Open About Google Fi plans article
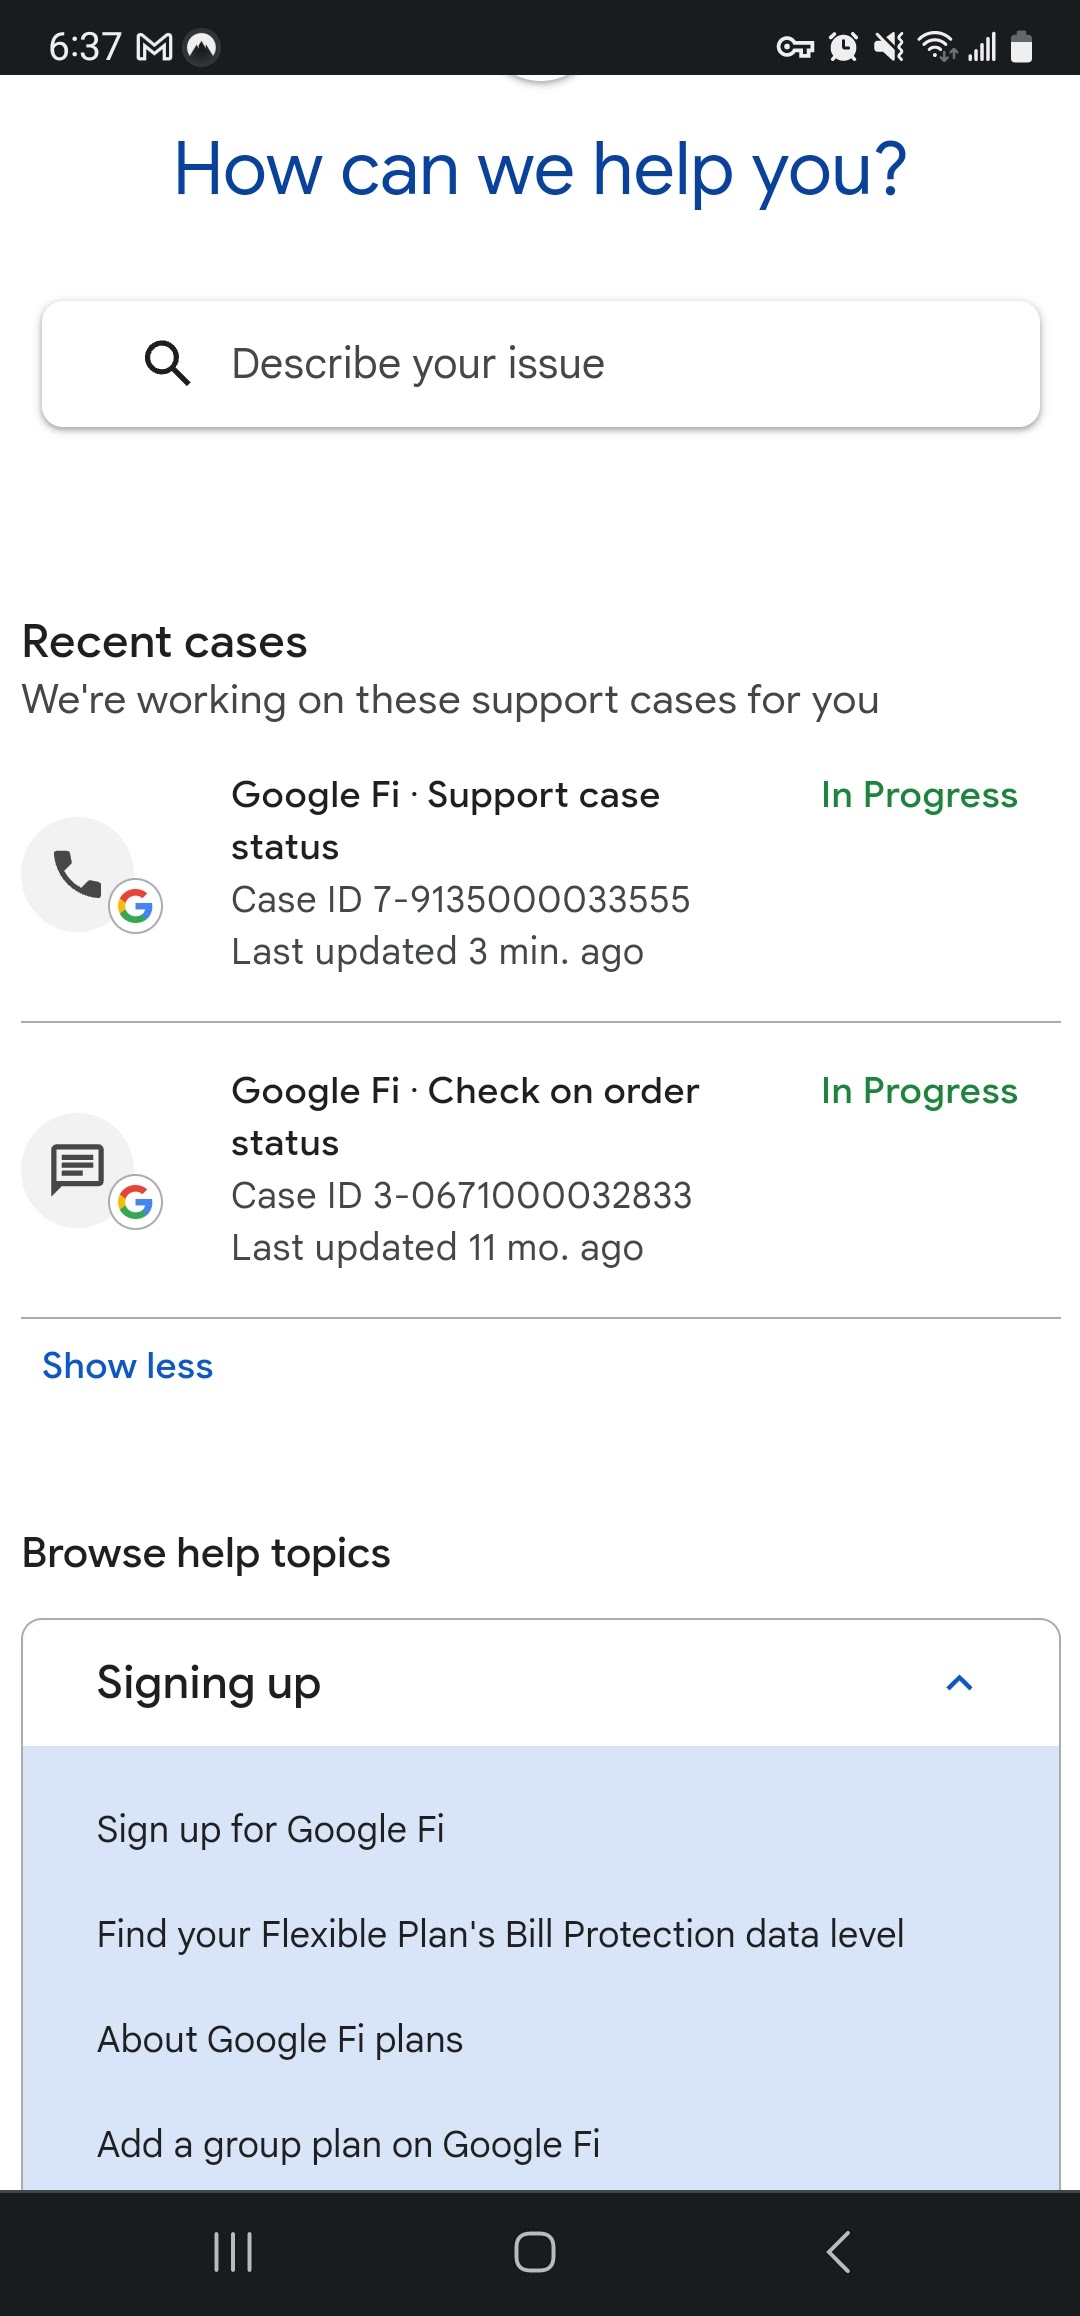Viewport: 1080px width, 2316px height. click(x=280, y=2039)
